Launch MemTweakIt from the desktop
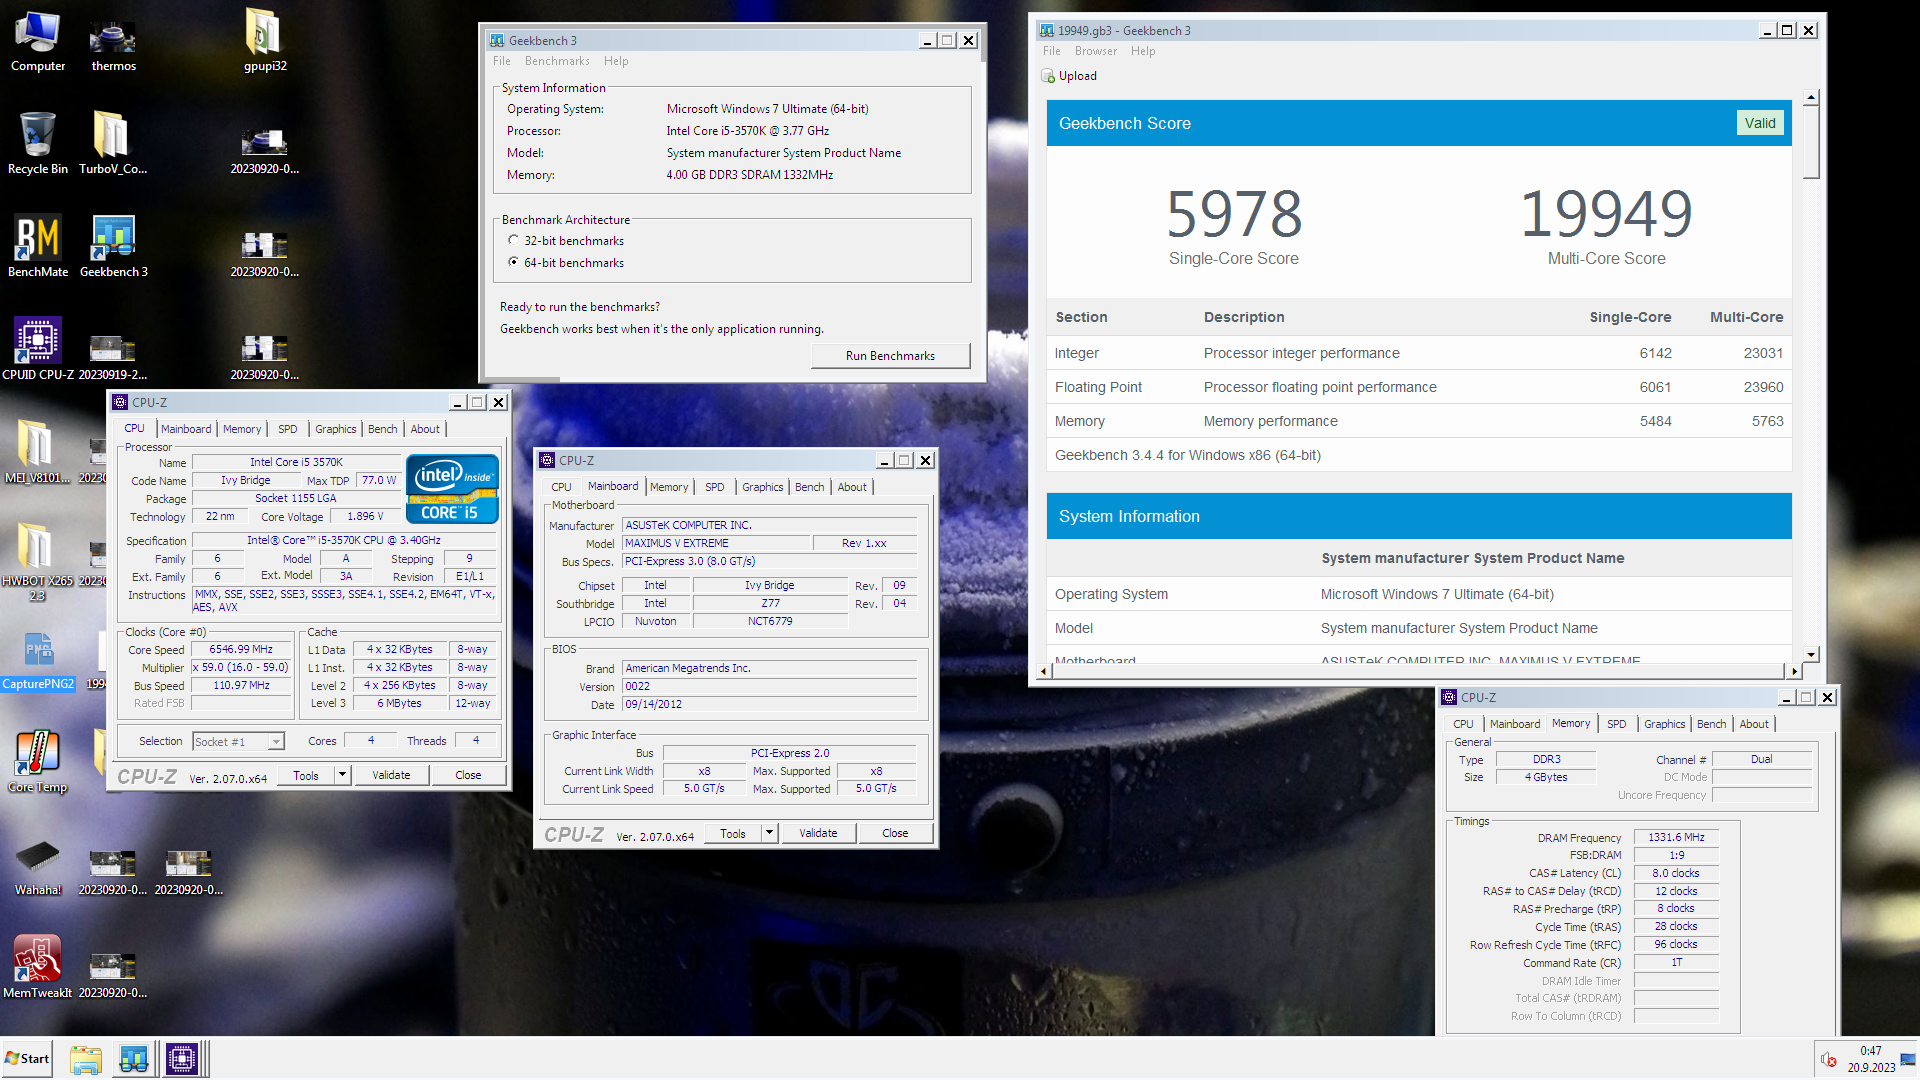The image size is (1920, 1080). [37, 968]
